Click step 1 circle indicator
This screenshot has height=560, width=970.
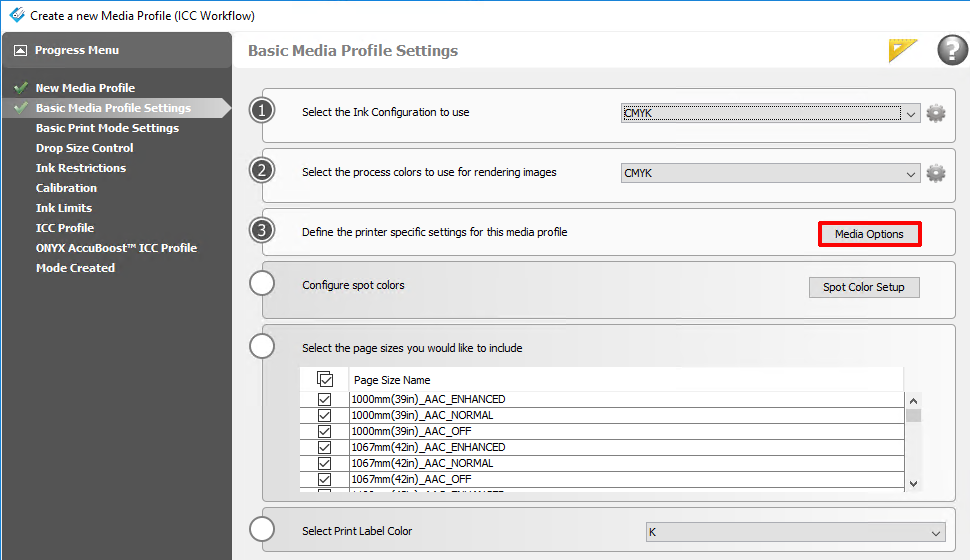point(262,111)
